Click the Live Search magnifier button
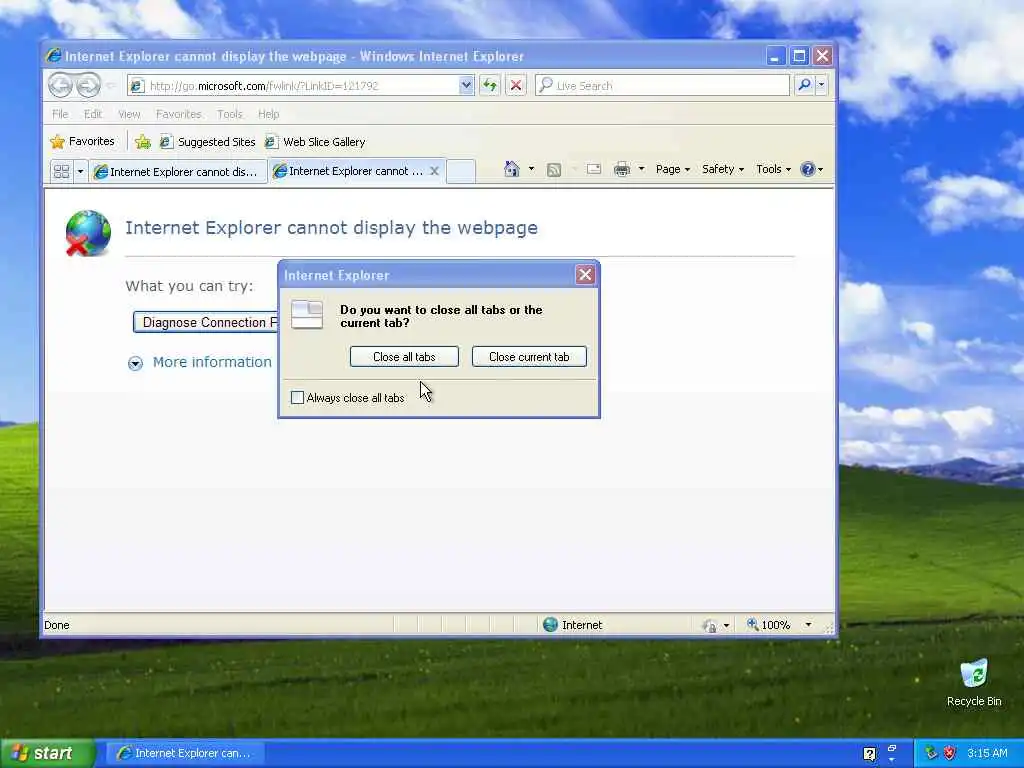This screenshot has height=768, width=1024. click(x=805, y=85)
